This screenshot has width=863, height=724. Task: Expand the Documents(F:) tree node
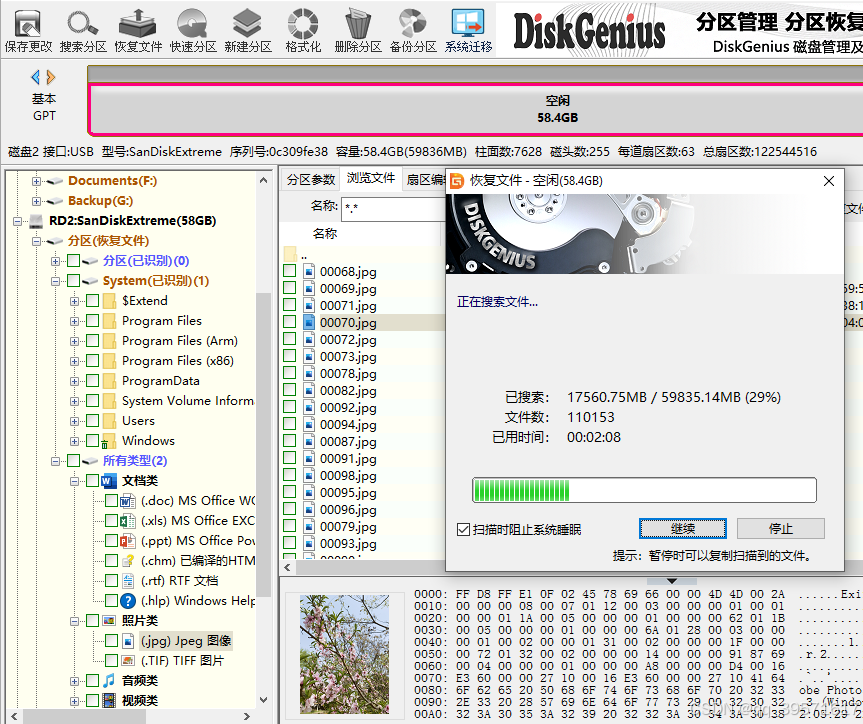tap(36, 181)
